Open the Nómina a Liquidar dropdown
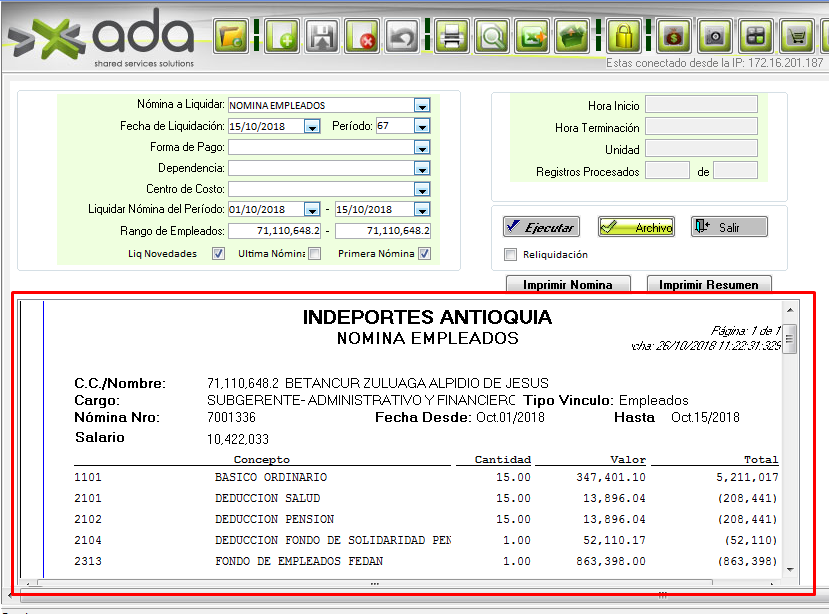Screen dimensions: 829x614 pyautogui.click(x=422, y=105)
